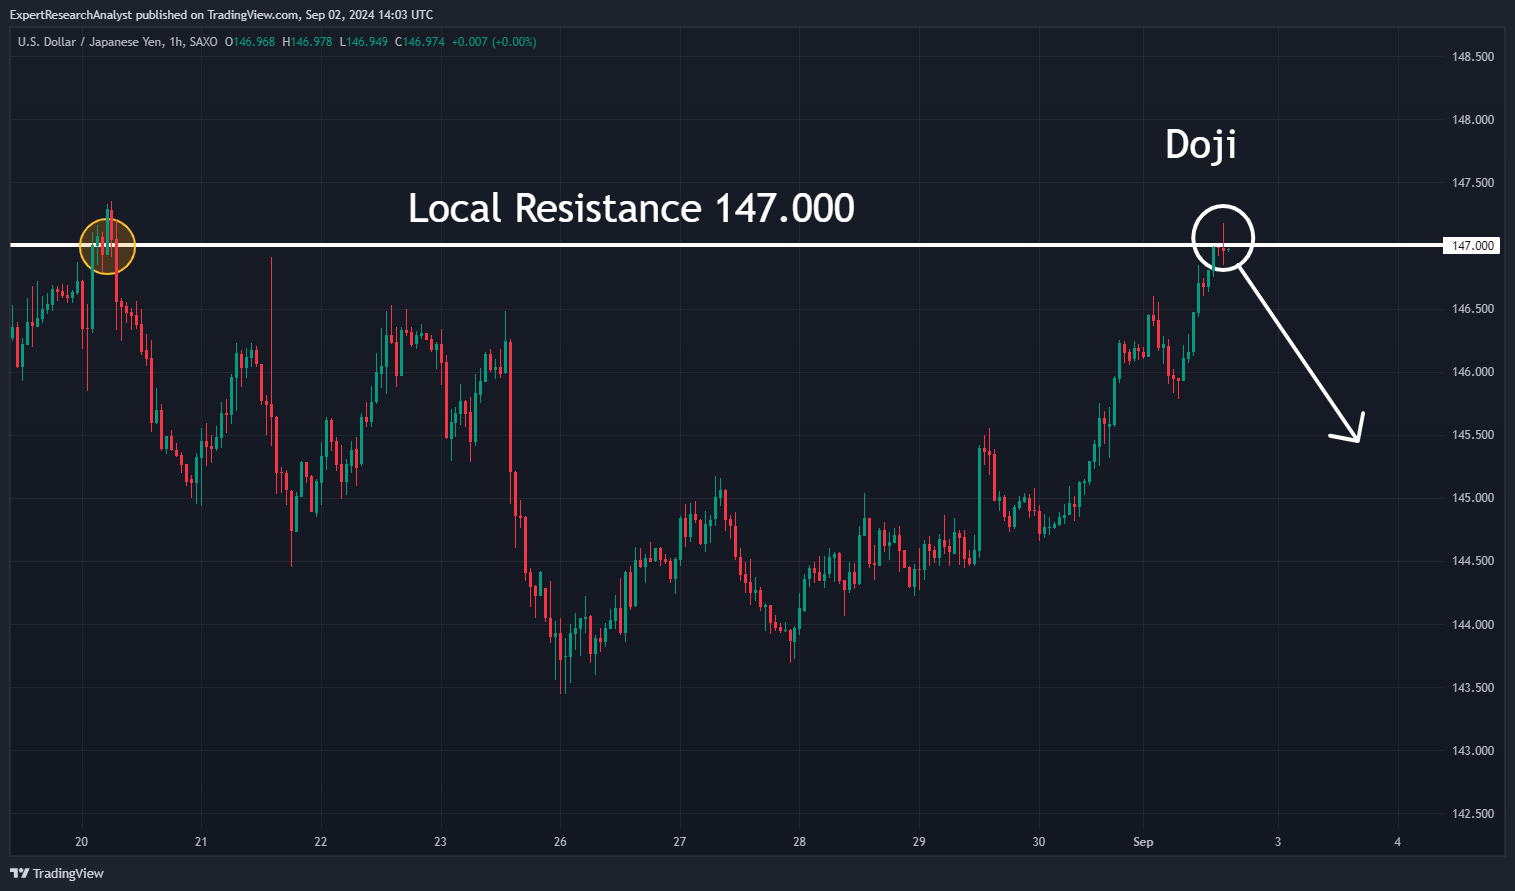Click the 1h timeframe in the chart legend

click(x=176, y=42)
